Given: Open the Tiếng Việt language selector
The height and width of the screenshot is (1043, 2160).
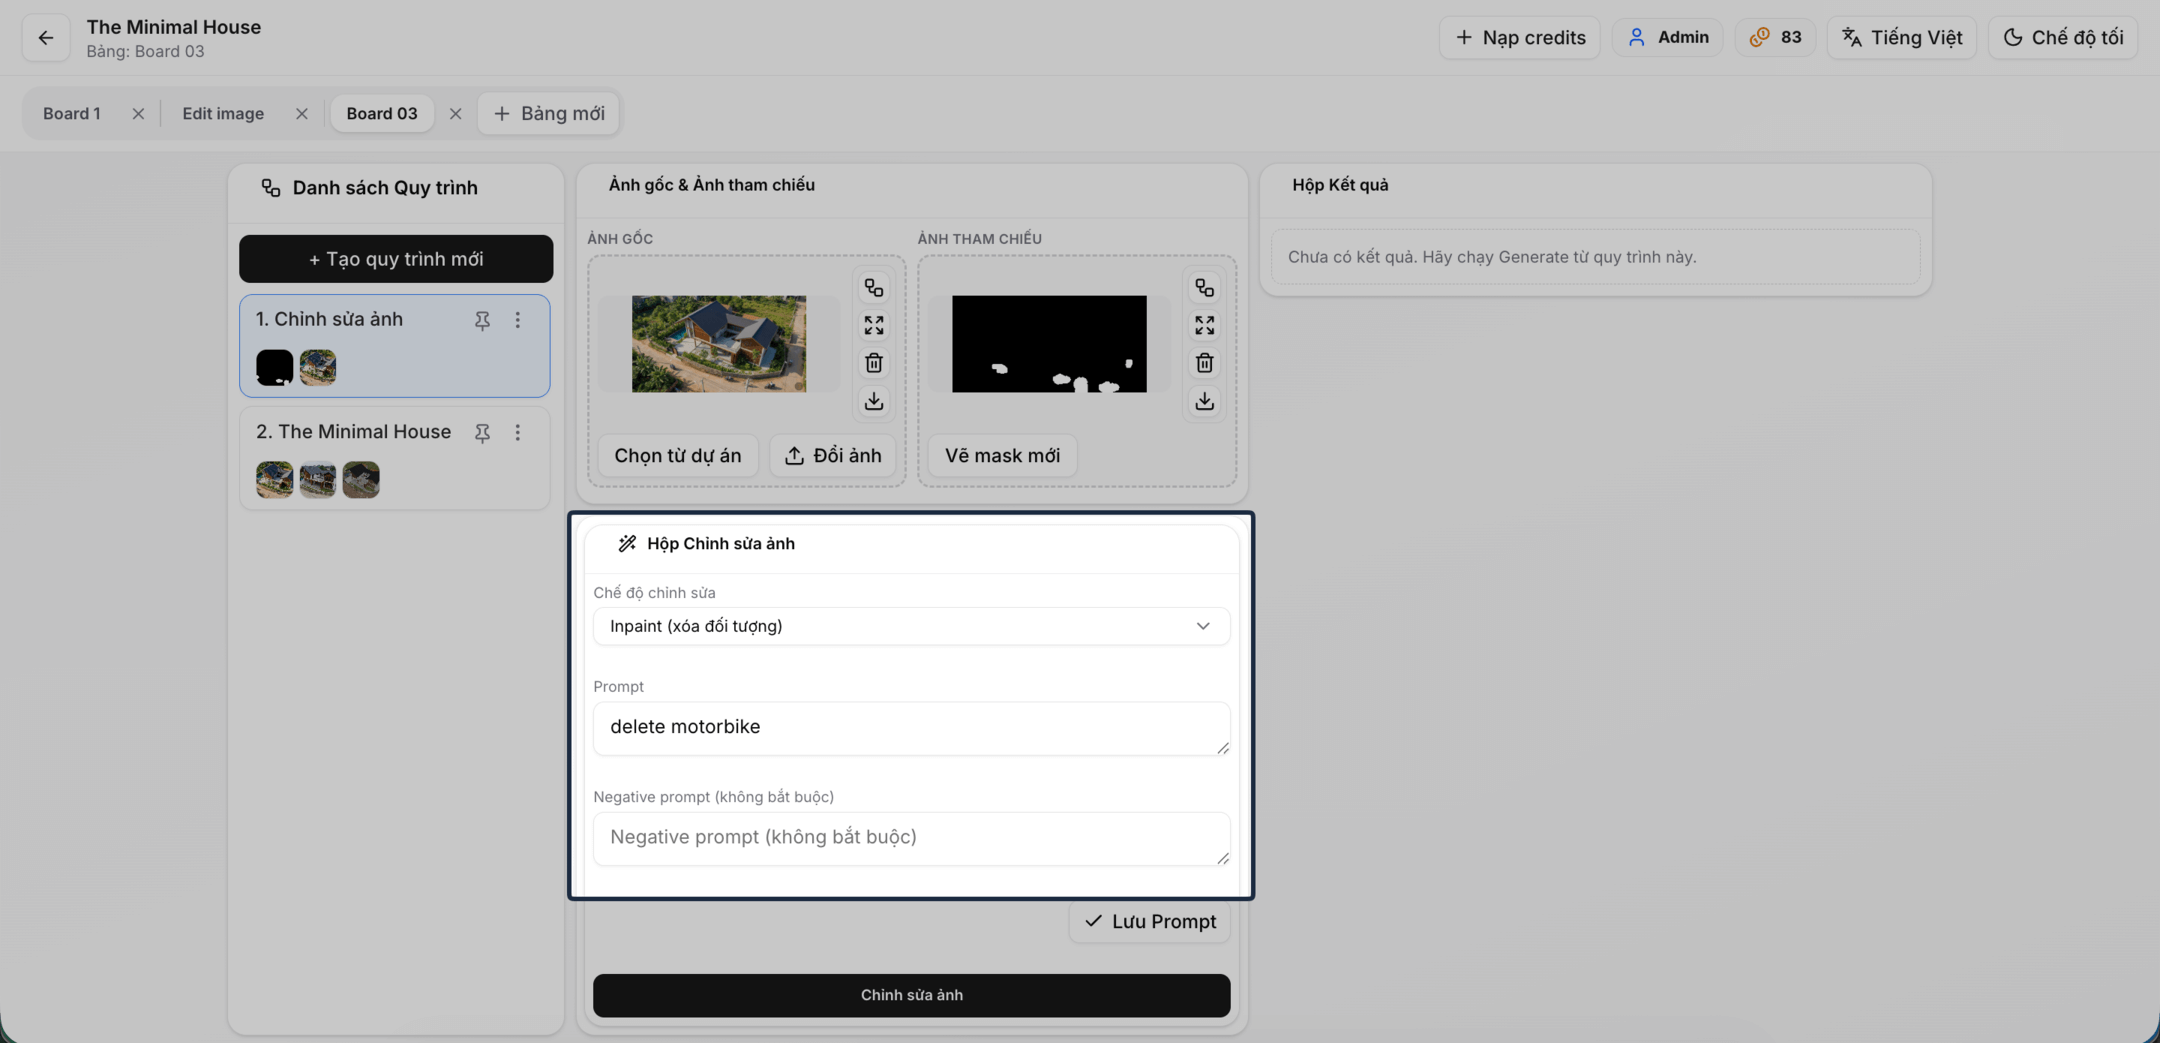Looking at the screenshot, I should click(1901, 38).
